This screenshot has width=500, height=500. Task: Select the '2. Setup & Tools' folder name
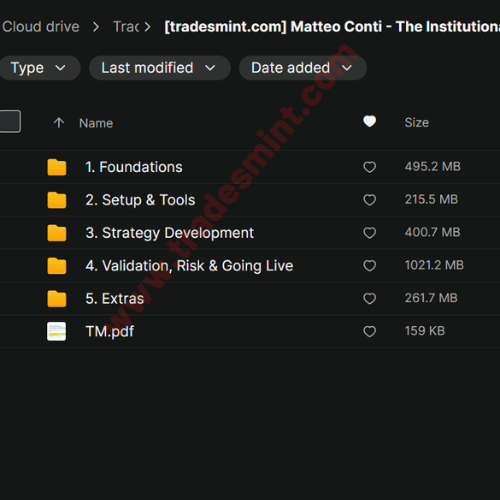[140, 200]
